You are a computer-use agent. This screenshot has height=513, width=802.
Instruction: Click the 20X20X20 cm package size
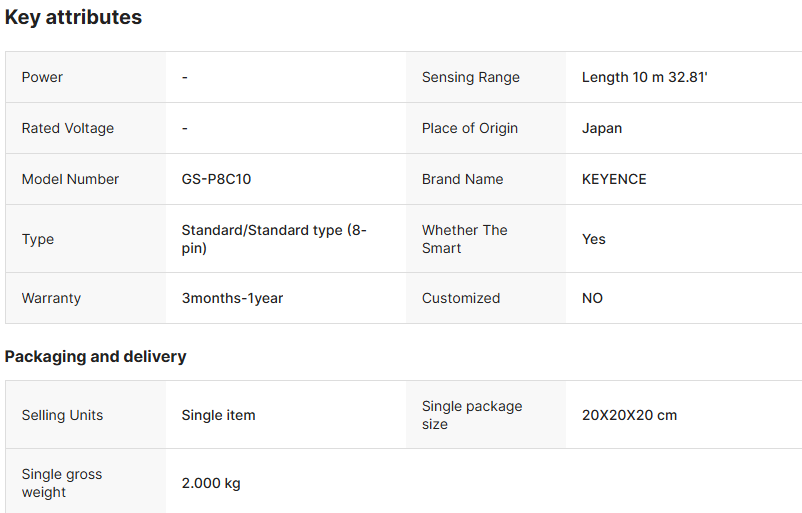(629, 415)
